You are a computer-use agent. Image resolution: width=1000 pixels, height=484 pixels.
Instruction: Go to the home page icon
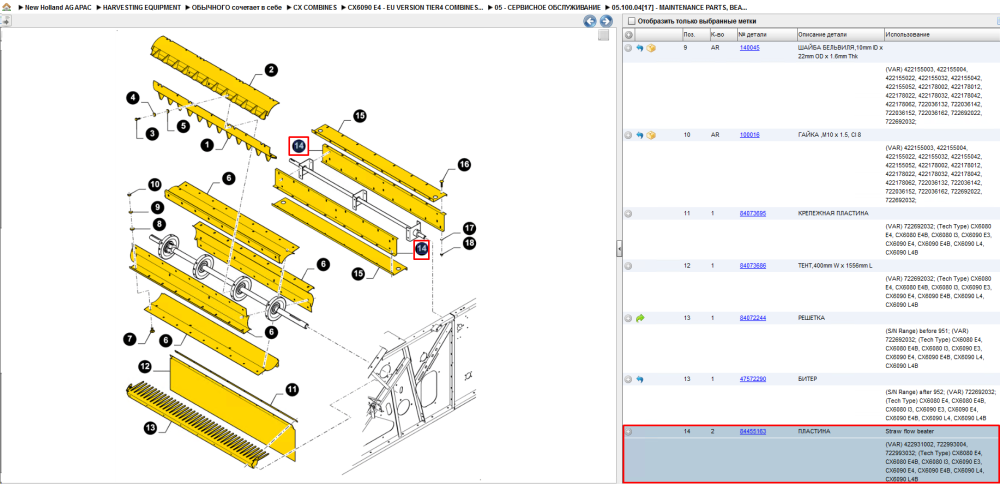(x=5, y=7)
